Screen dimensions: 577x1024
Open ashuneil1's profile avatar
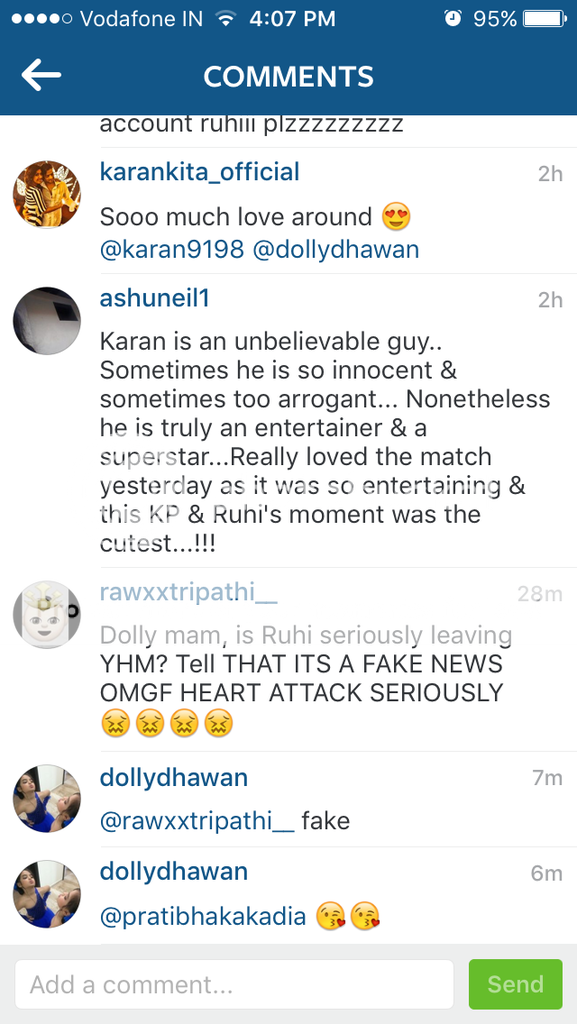click(47, 321)
